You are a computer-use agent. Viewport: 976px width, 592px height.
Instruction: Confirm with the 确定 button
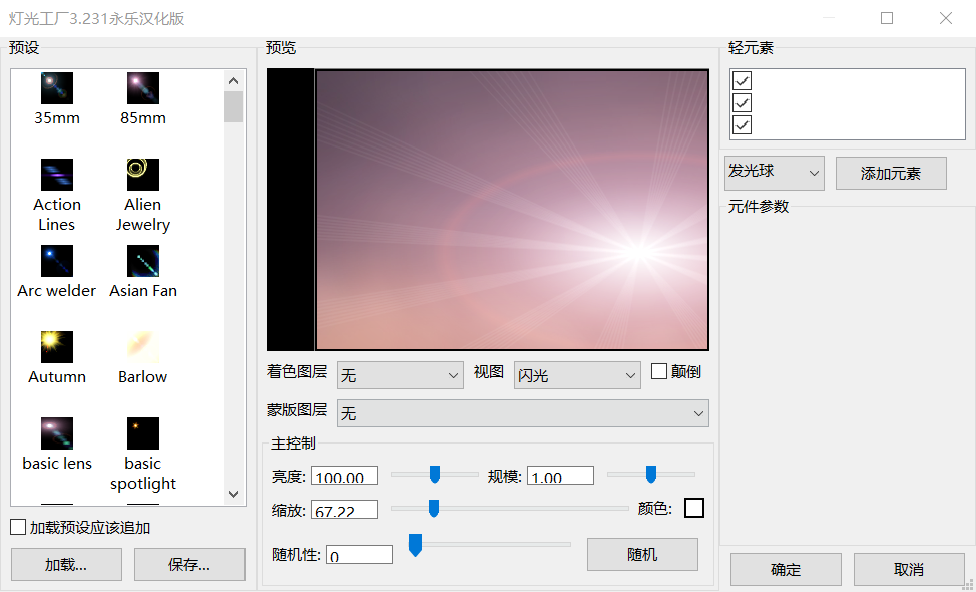(786, 569)
